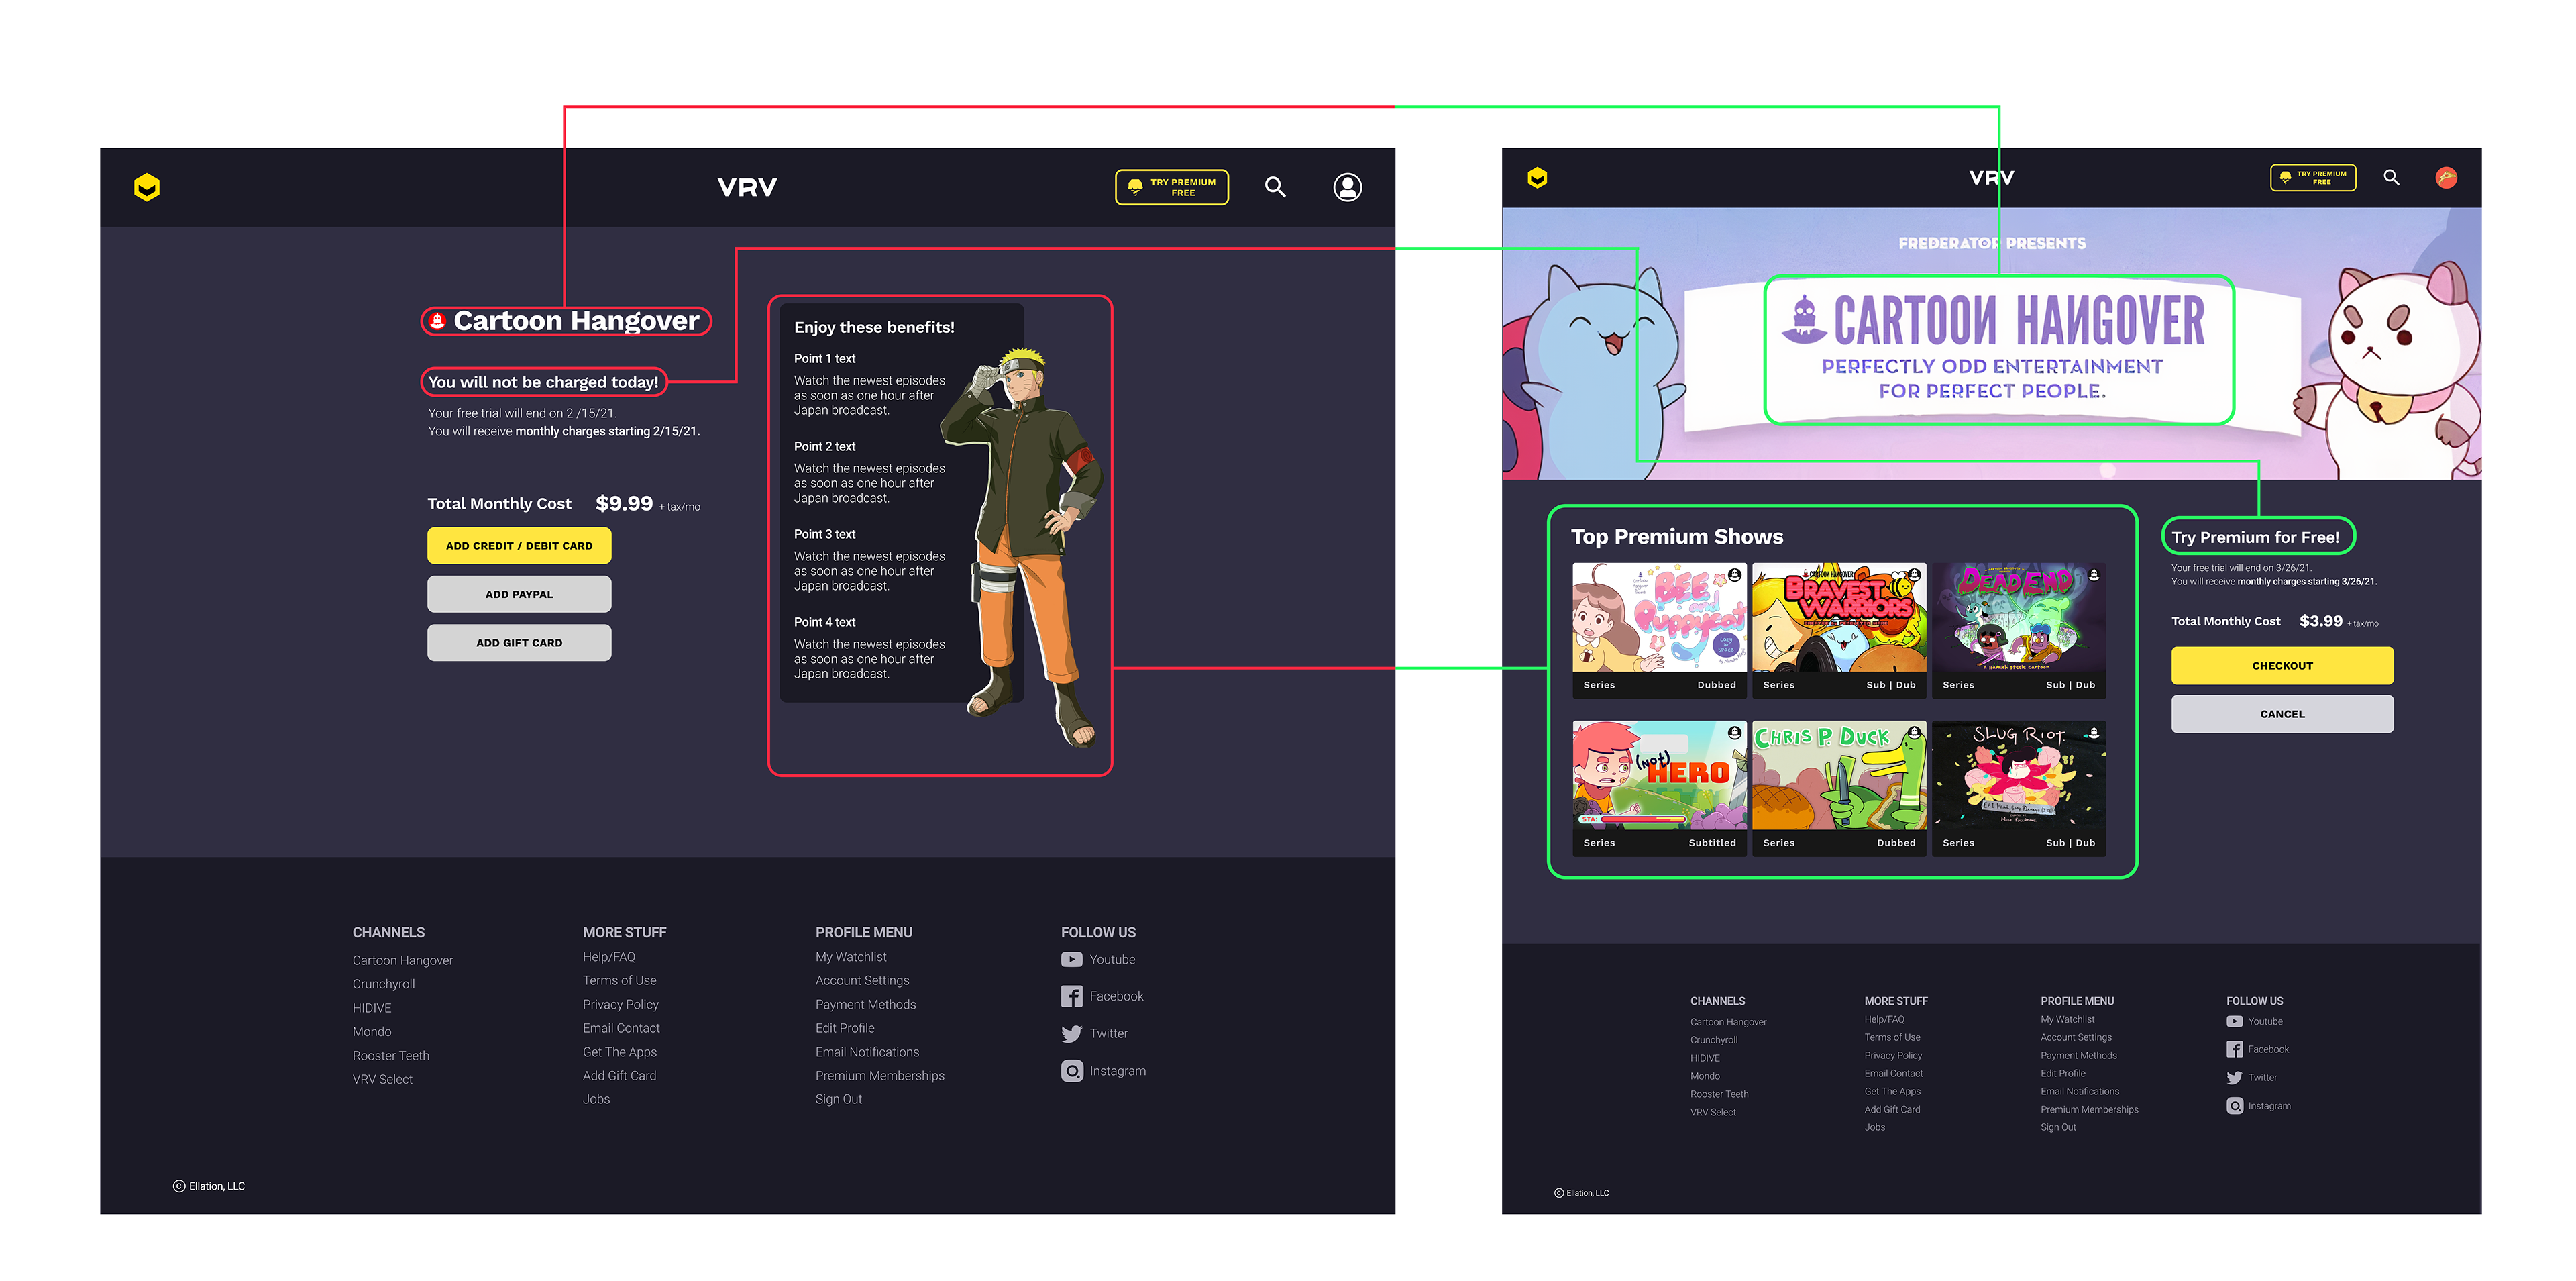Screen dimensions: 2576x1281
Task: Click Cartoon Hangover channel link in left footer
Action: [402, 961]
